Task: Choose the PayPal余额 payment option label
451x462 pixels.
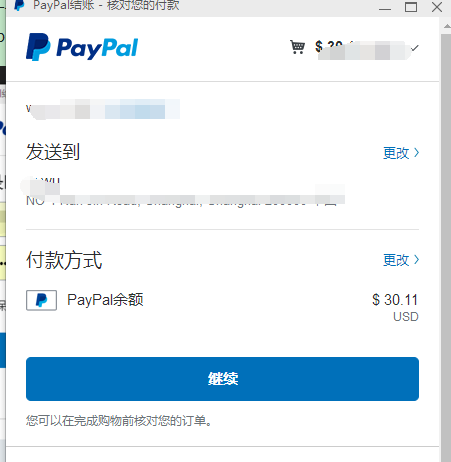Action: (x=105, y=300)
